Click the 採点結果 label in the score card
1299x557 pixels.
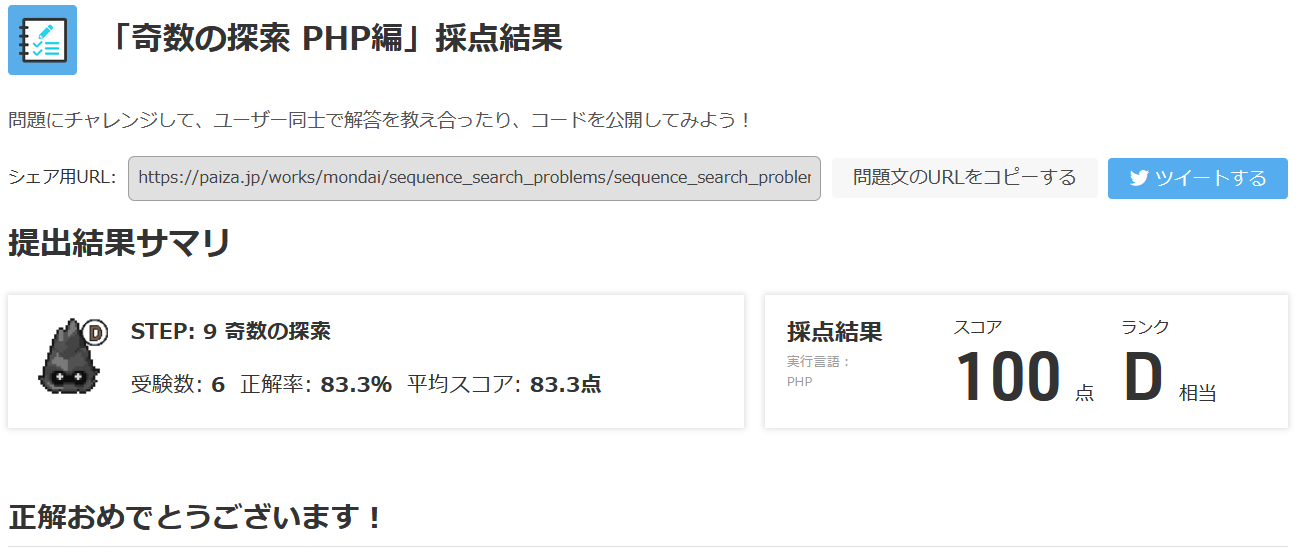point(834,332)
